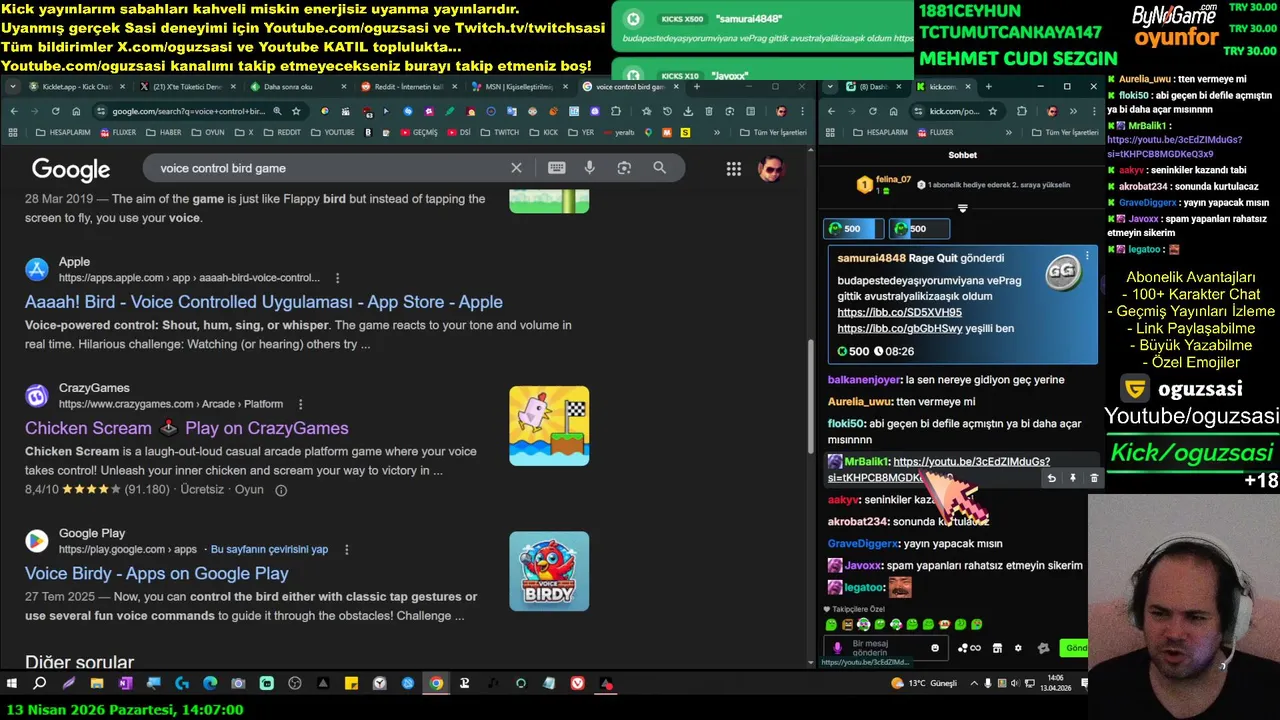Open Aaaah! Bird App Store result
This screenshot has width=1280, height=720.
pyautogui.click(x=264, y=302)
